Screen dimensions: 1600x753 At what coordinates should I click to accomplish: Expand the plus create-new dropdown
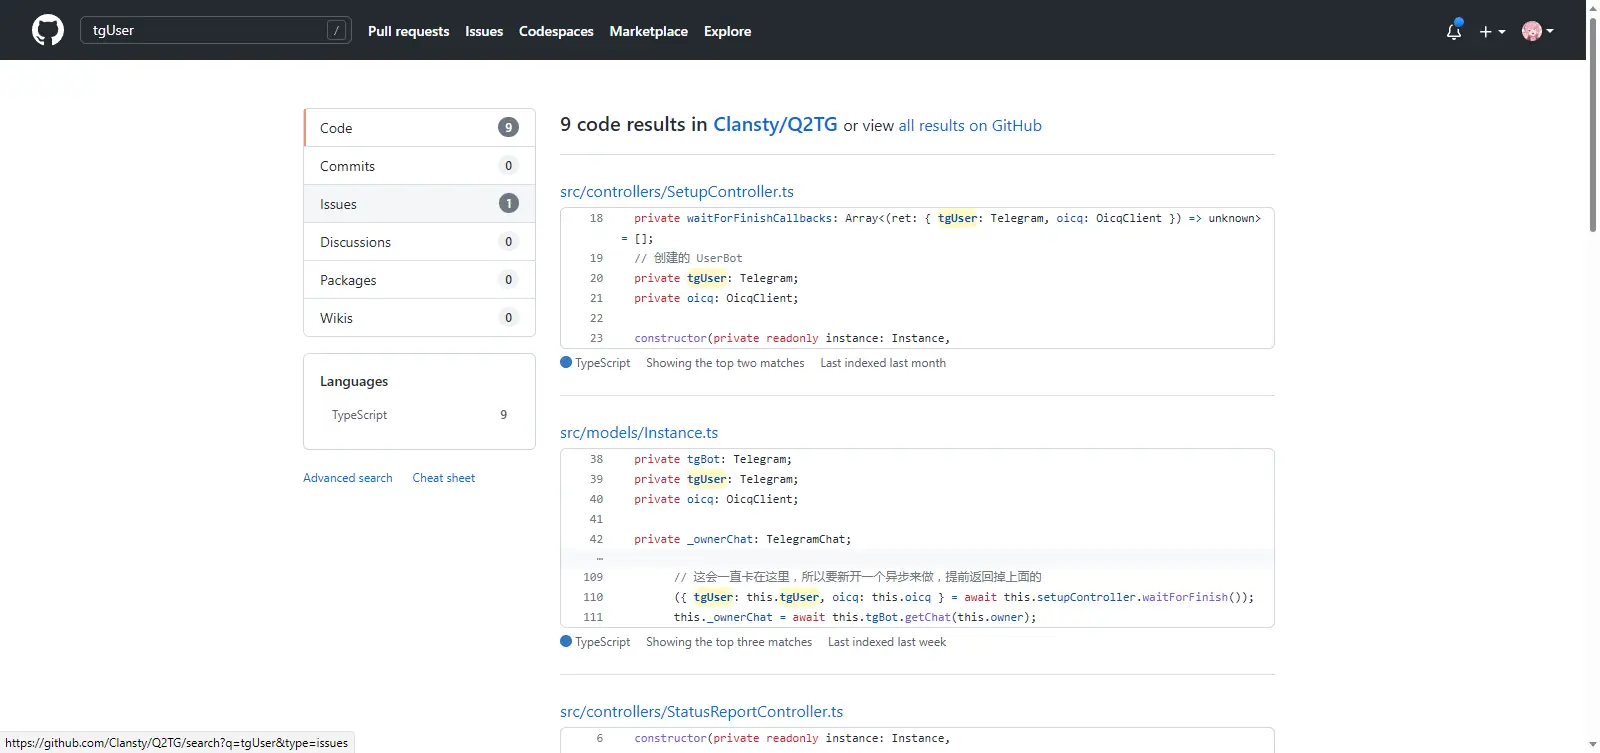coord(1491,31)
